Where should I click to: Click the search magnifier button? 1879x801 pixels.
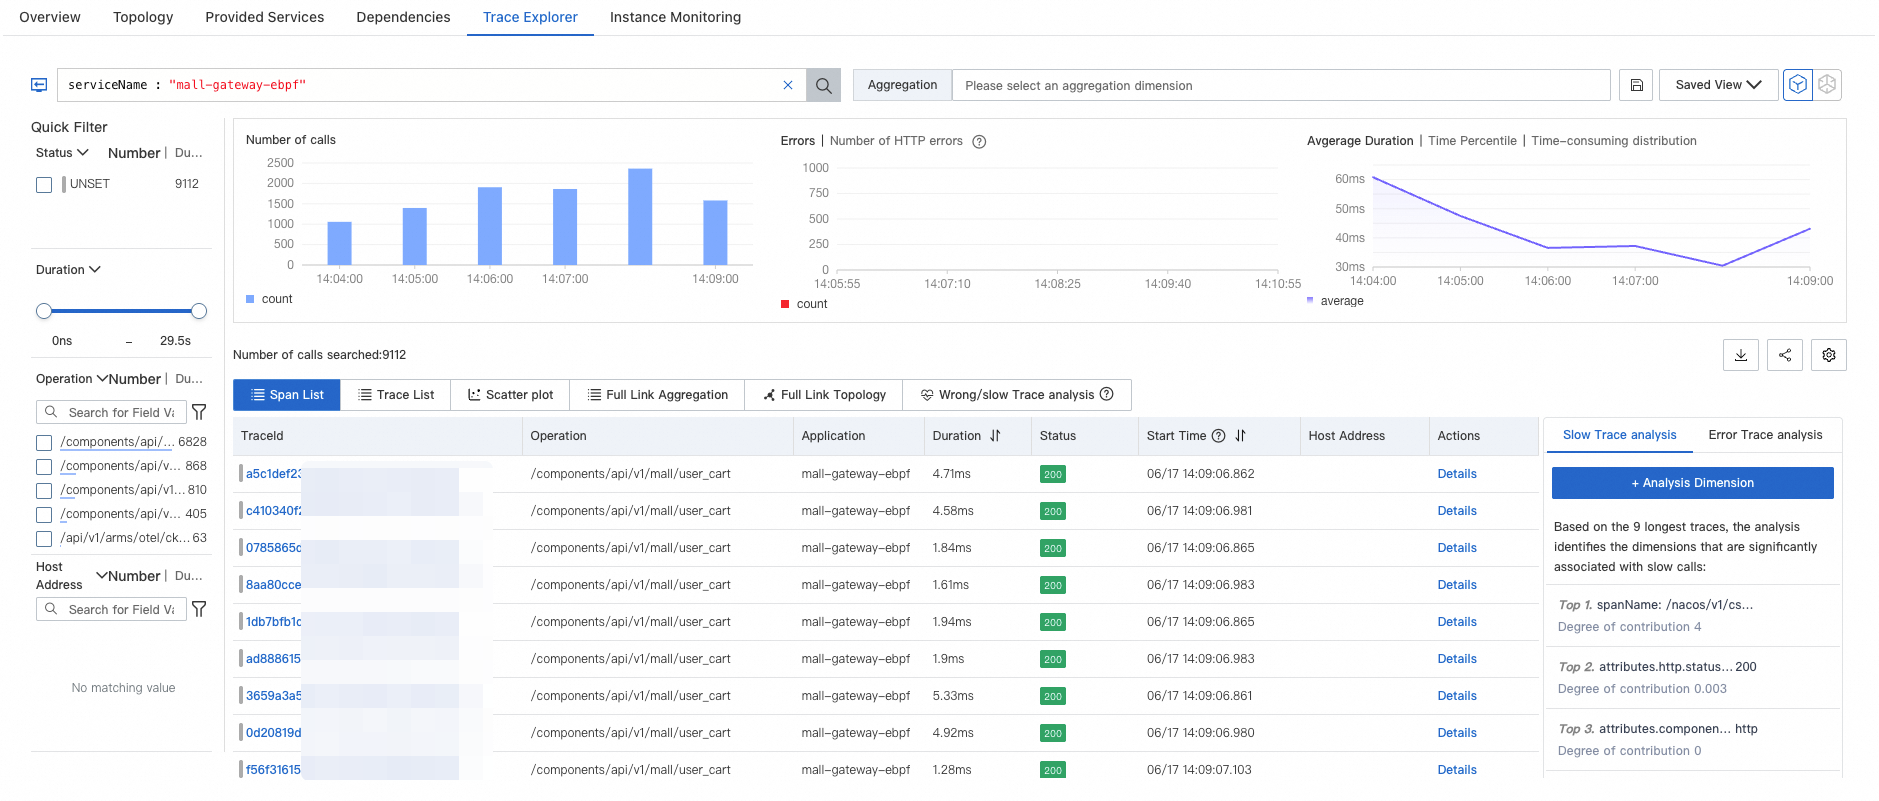(x=823, y=86)
